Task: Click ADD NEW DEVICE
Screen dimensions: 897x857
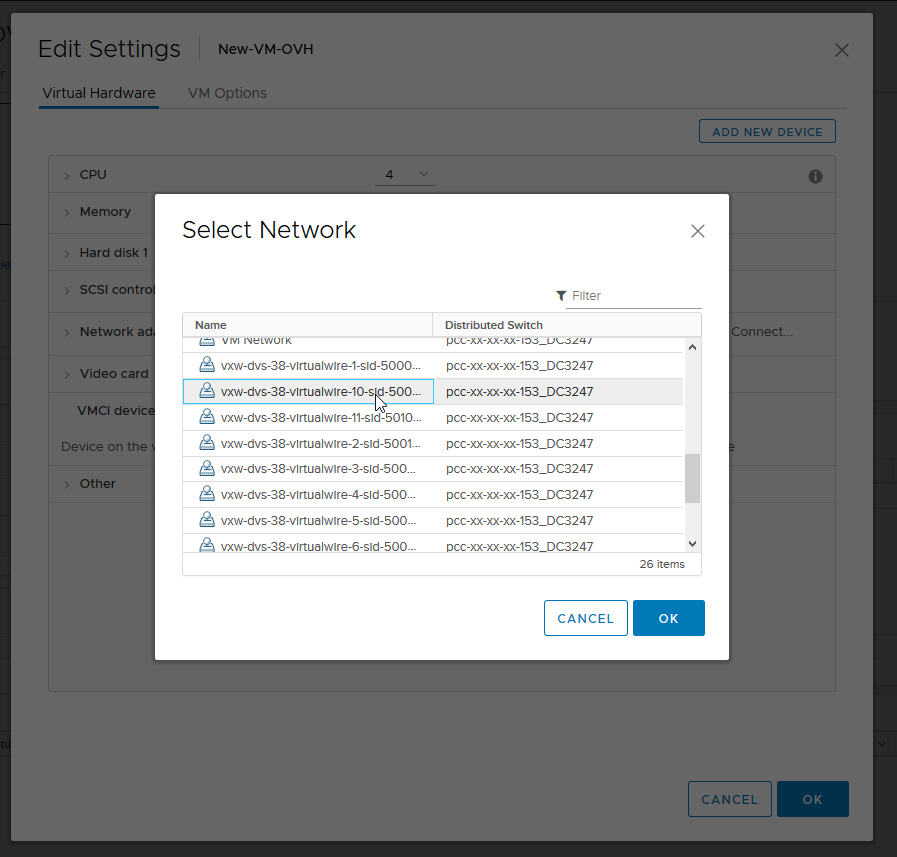Action: coord(766,131)
